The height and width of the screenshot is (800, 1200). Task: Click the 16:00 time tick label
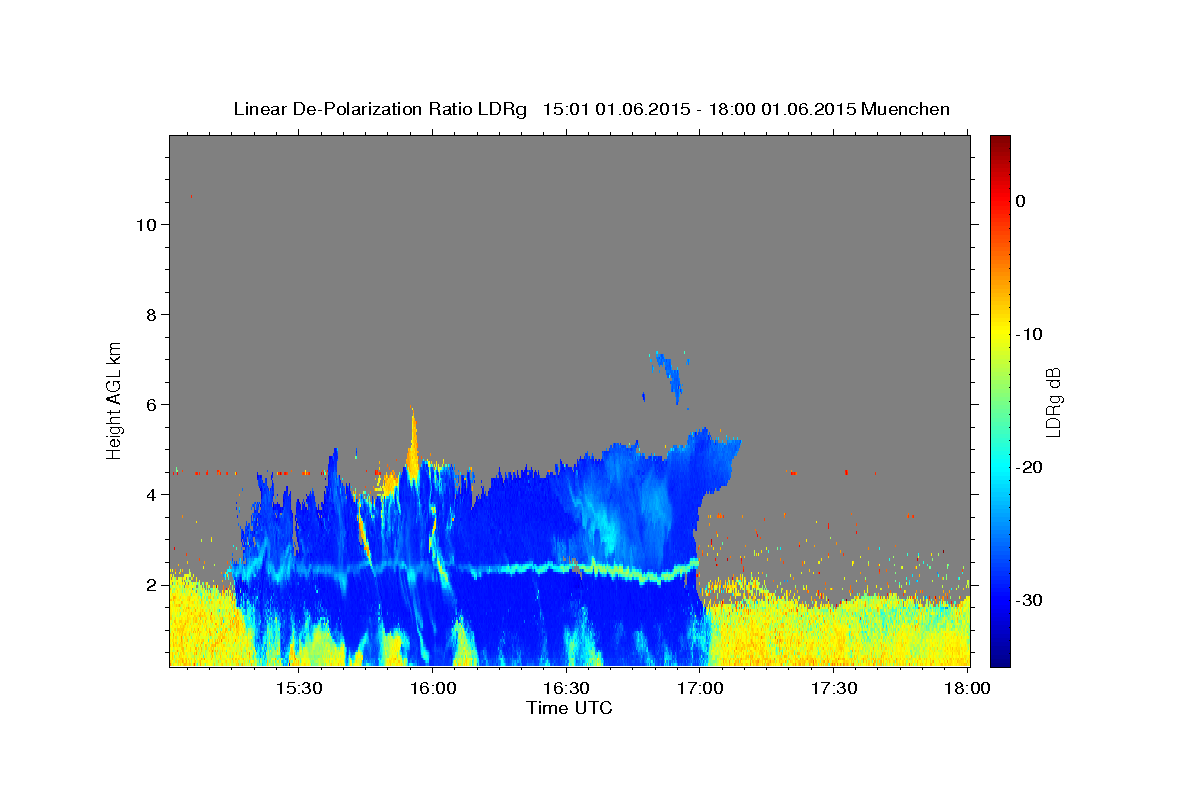(x=432, y=689)
